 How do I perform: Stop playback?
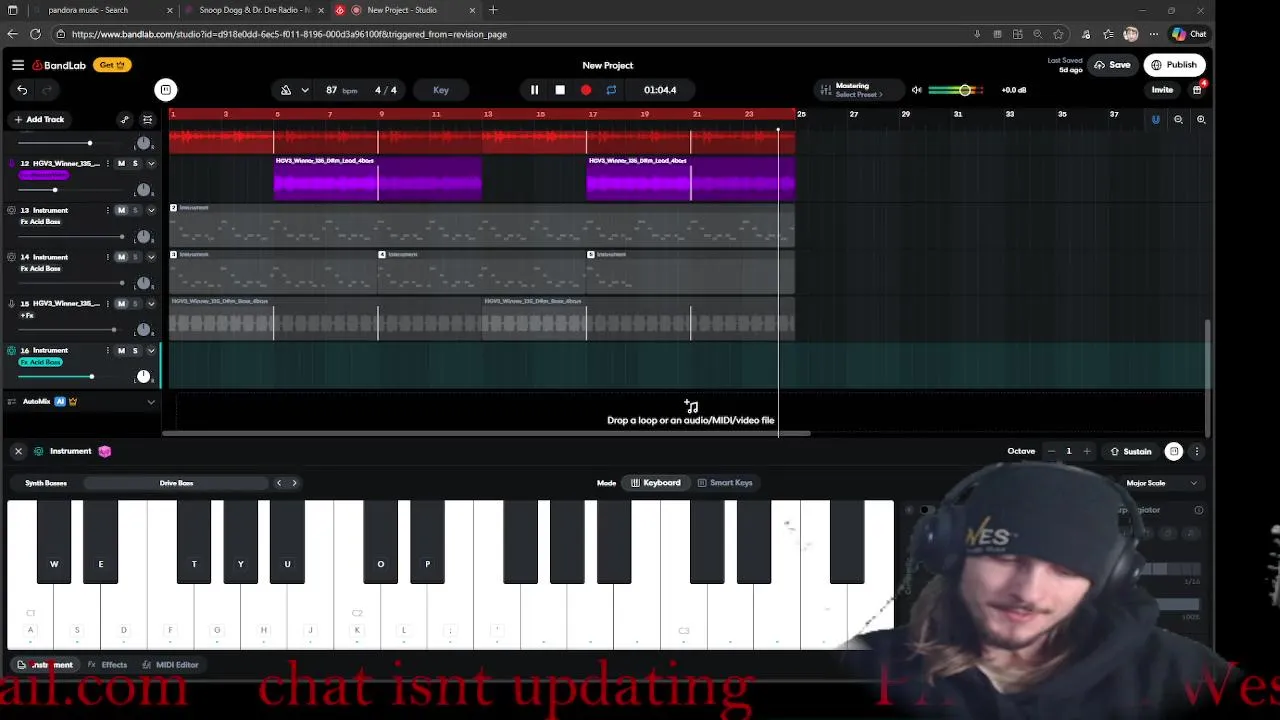pyautogui.click(x=560, y=90)
